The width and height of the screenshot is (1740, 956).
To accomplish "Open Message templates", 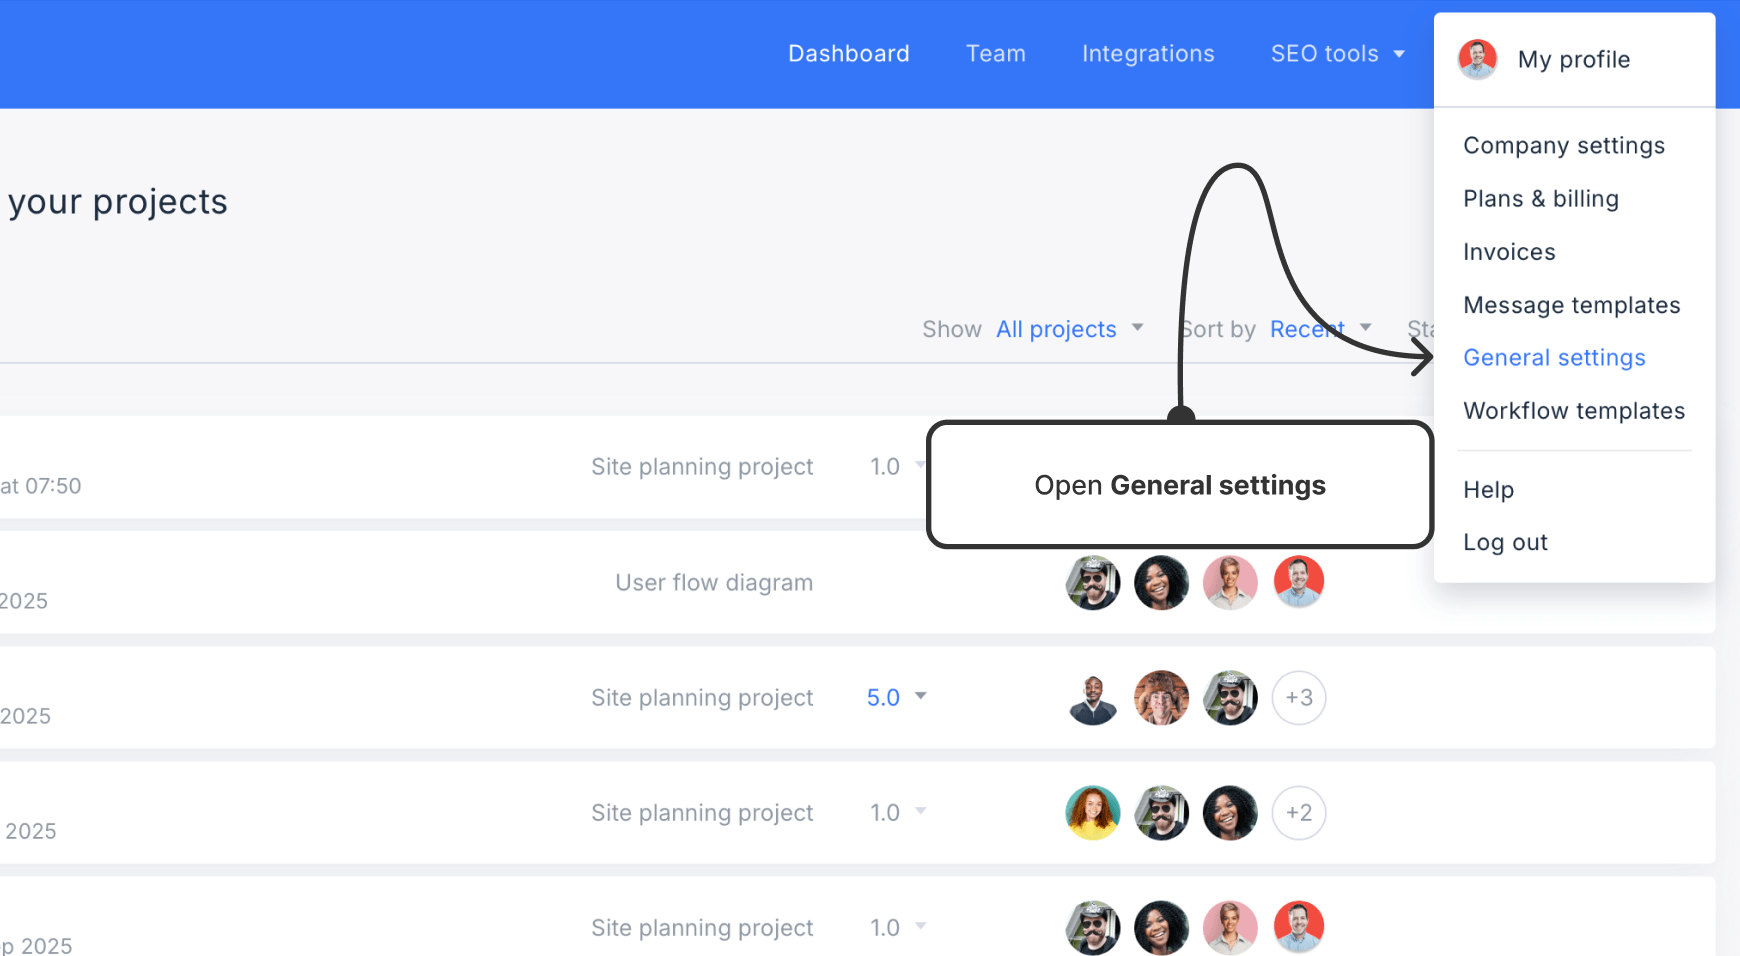I will coord(1572,305).
